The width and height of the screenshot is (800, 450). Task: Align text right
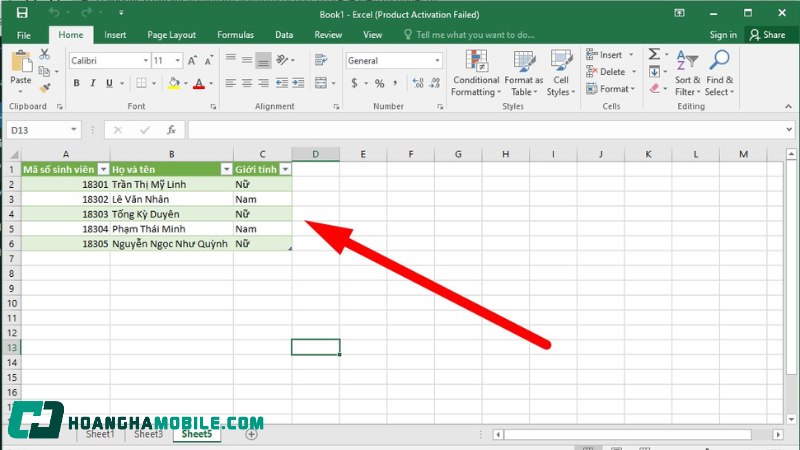[x=263, y=83]
